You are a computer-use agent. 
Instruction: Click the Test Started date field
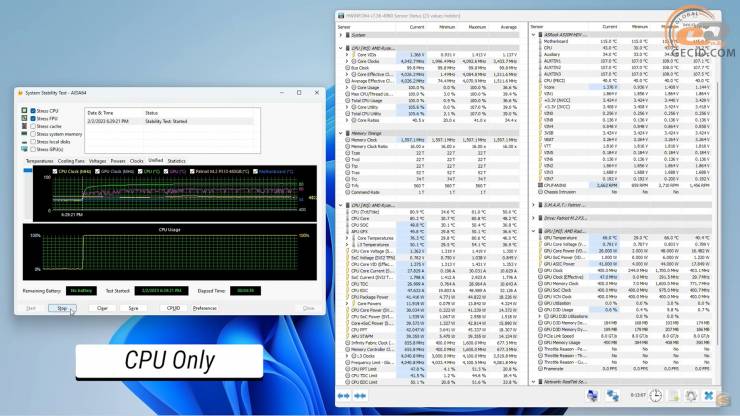click(161, 291)
